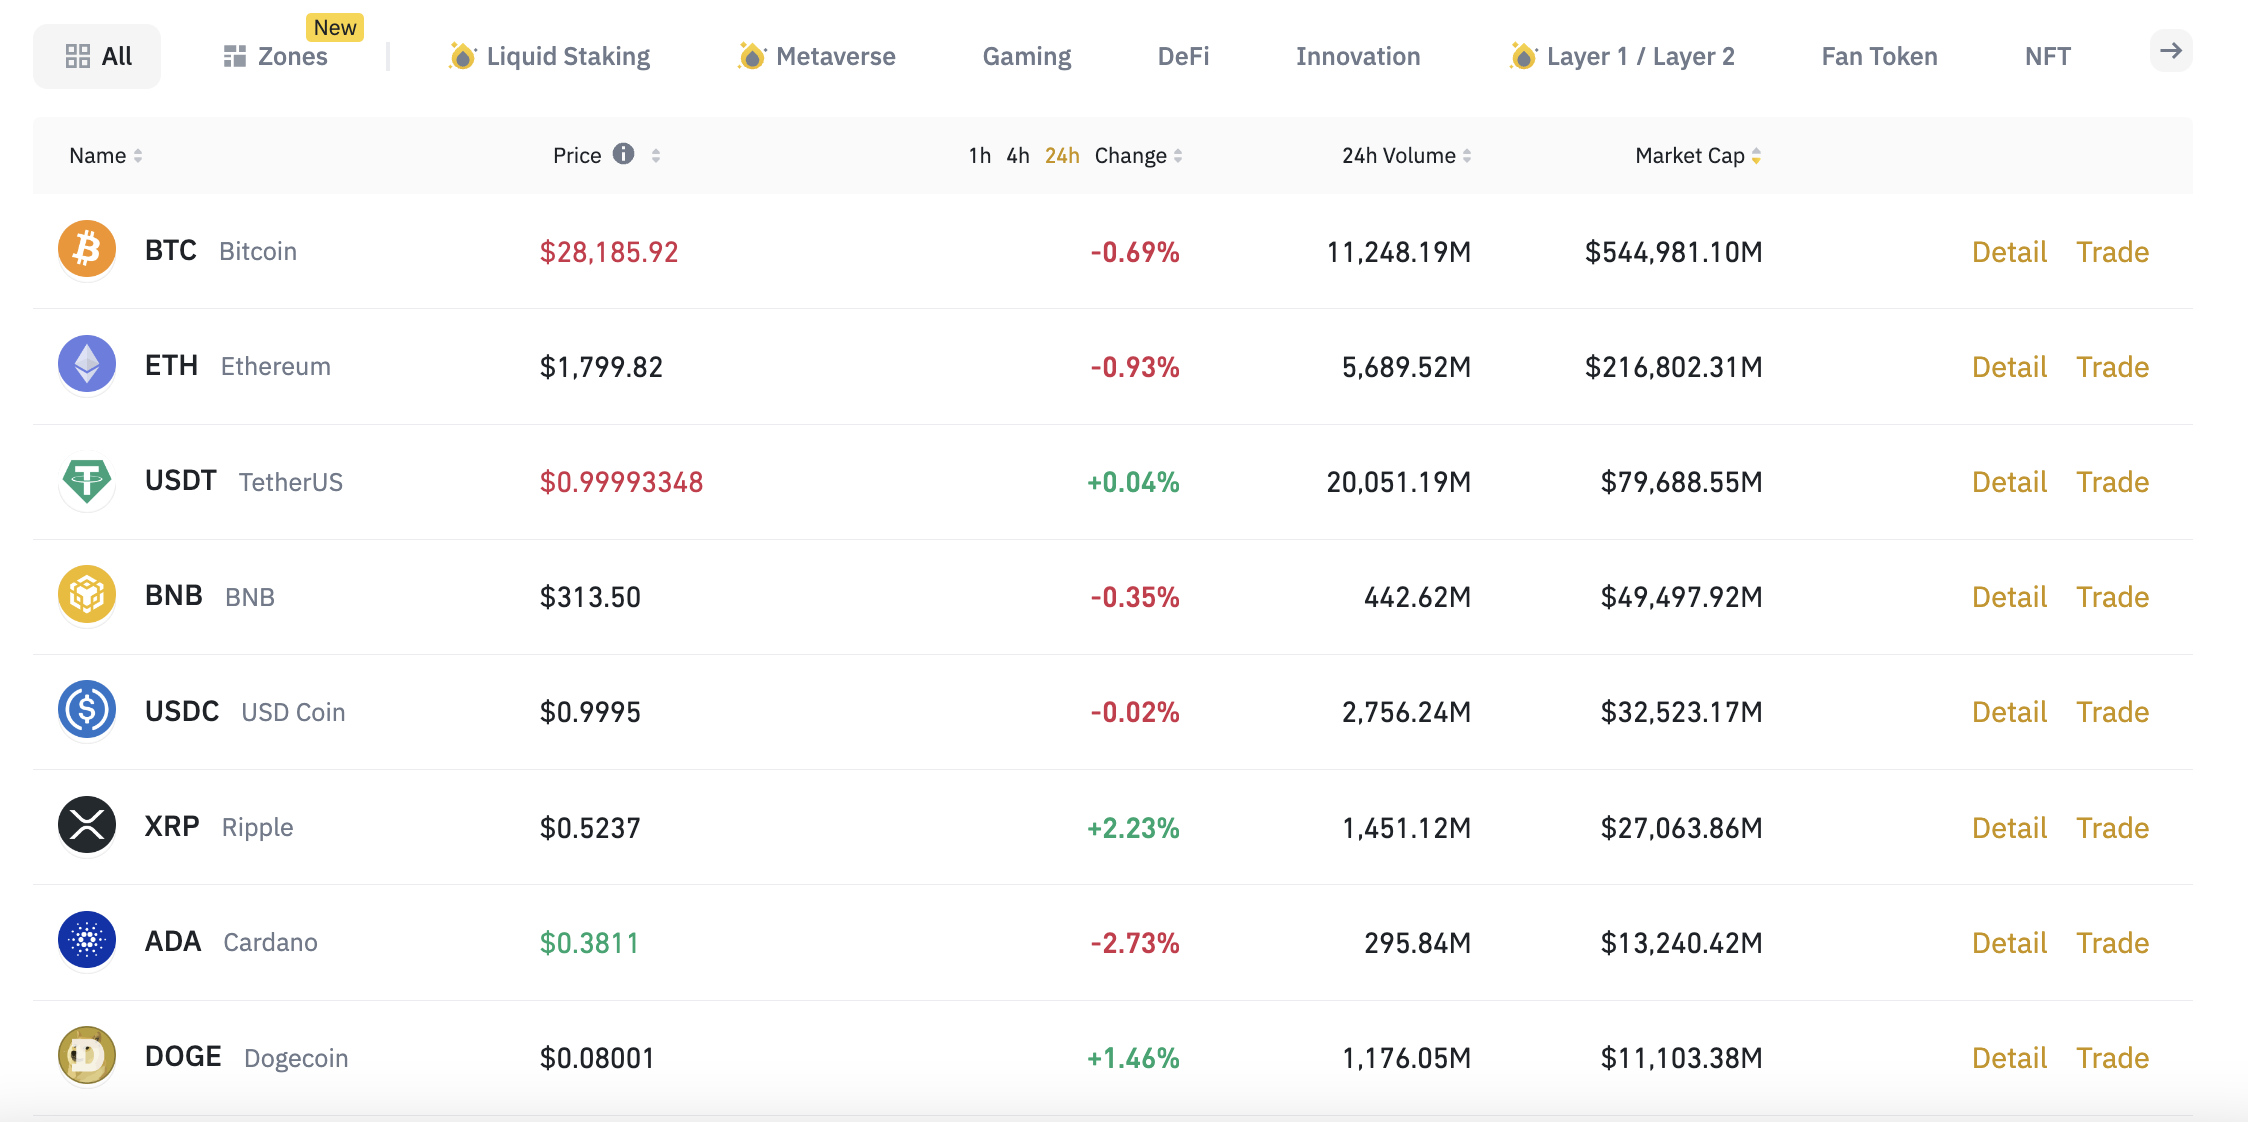Image resolution: width=2248 pixels, height=1122 pixels.
Task: Switch to the NFT category
Action: point(2047,56)
